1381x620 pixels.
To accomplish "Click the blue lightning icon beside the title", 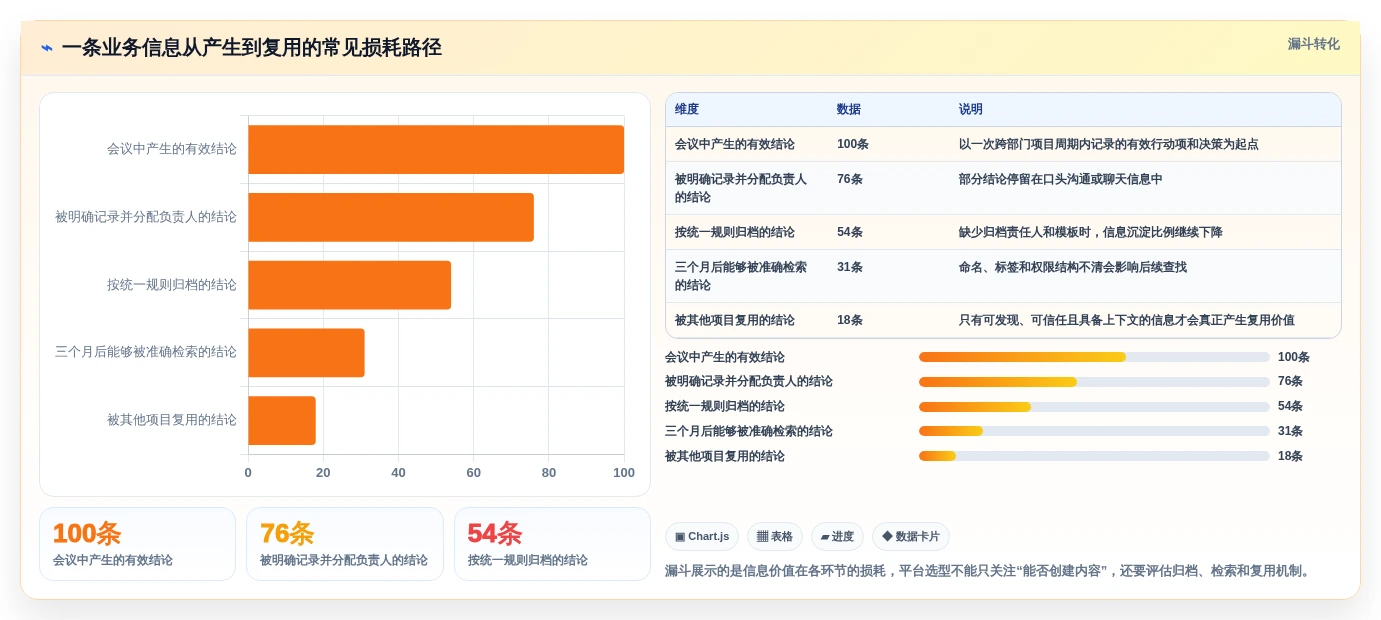I will (47, 48).
